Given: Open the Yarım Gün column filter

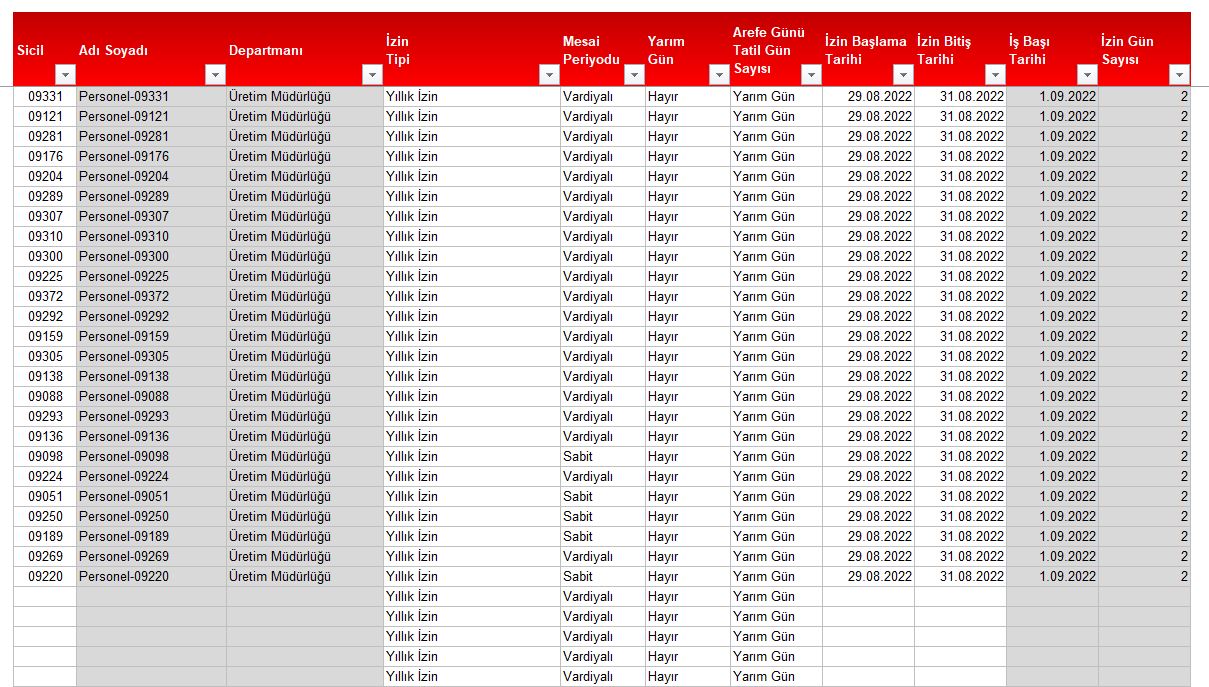Looking at the screenshot, I should click(719, 75).
